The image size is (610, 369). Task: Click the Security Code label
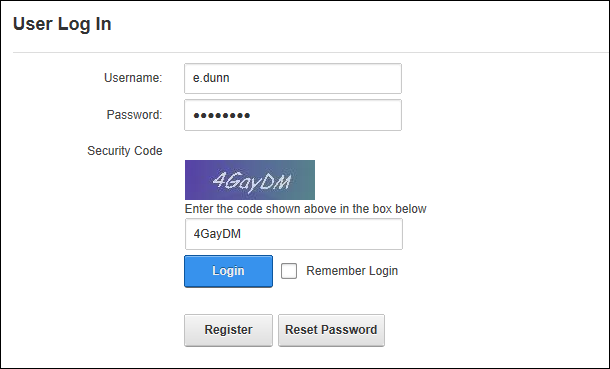pyautogui.click(x=125, y=151)
